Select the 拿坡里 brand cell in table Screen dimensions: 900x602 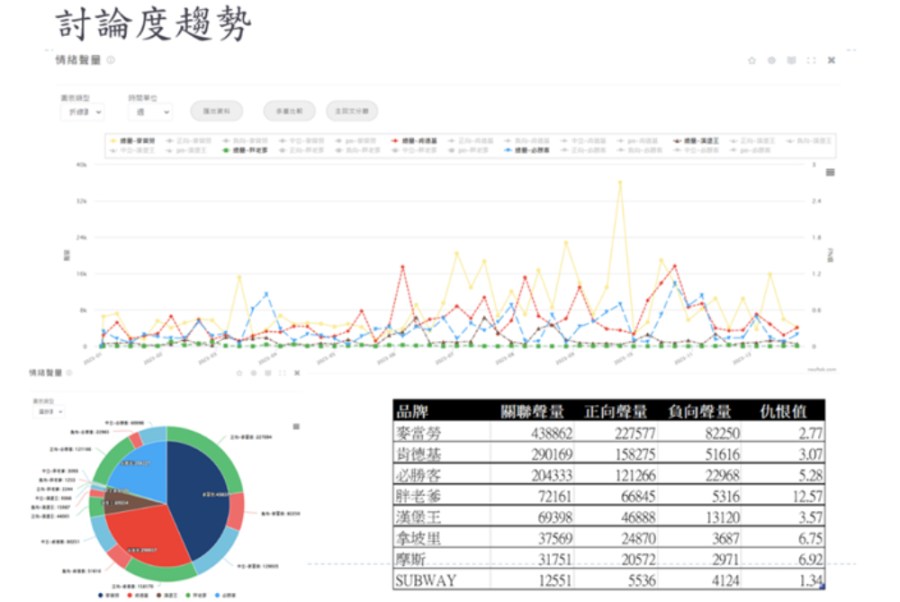(x=442, y=538)
